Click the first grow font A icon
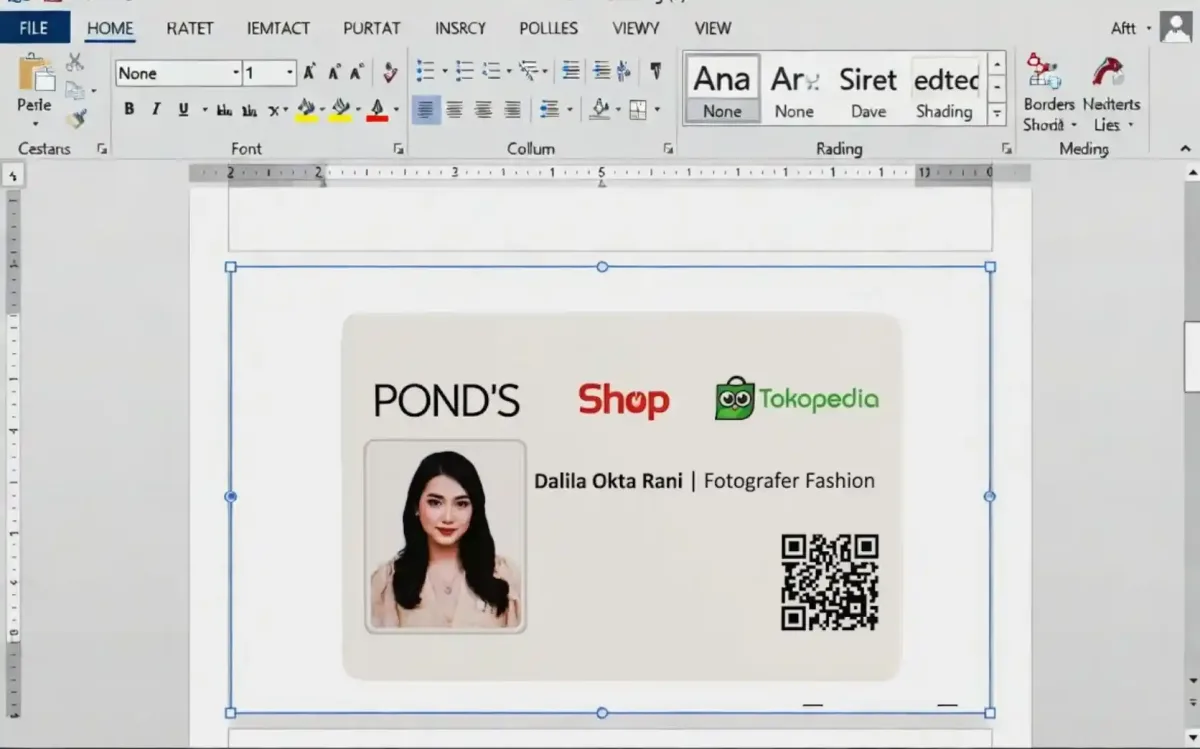This screenshot has width=1200, height=749. (x=310, y=73)
